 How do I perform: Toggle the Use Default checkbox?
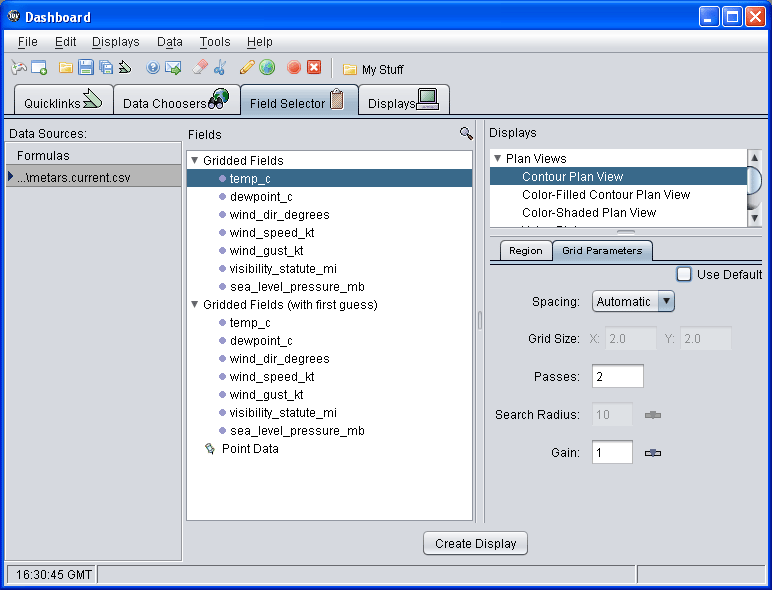[x=684, y=274]
